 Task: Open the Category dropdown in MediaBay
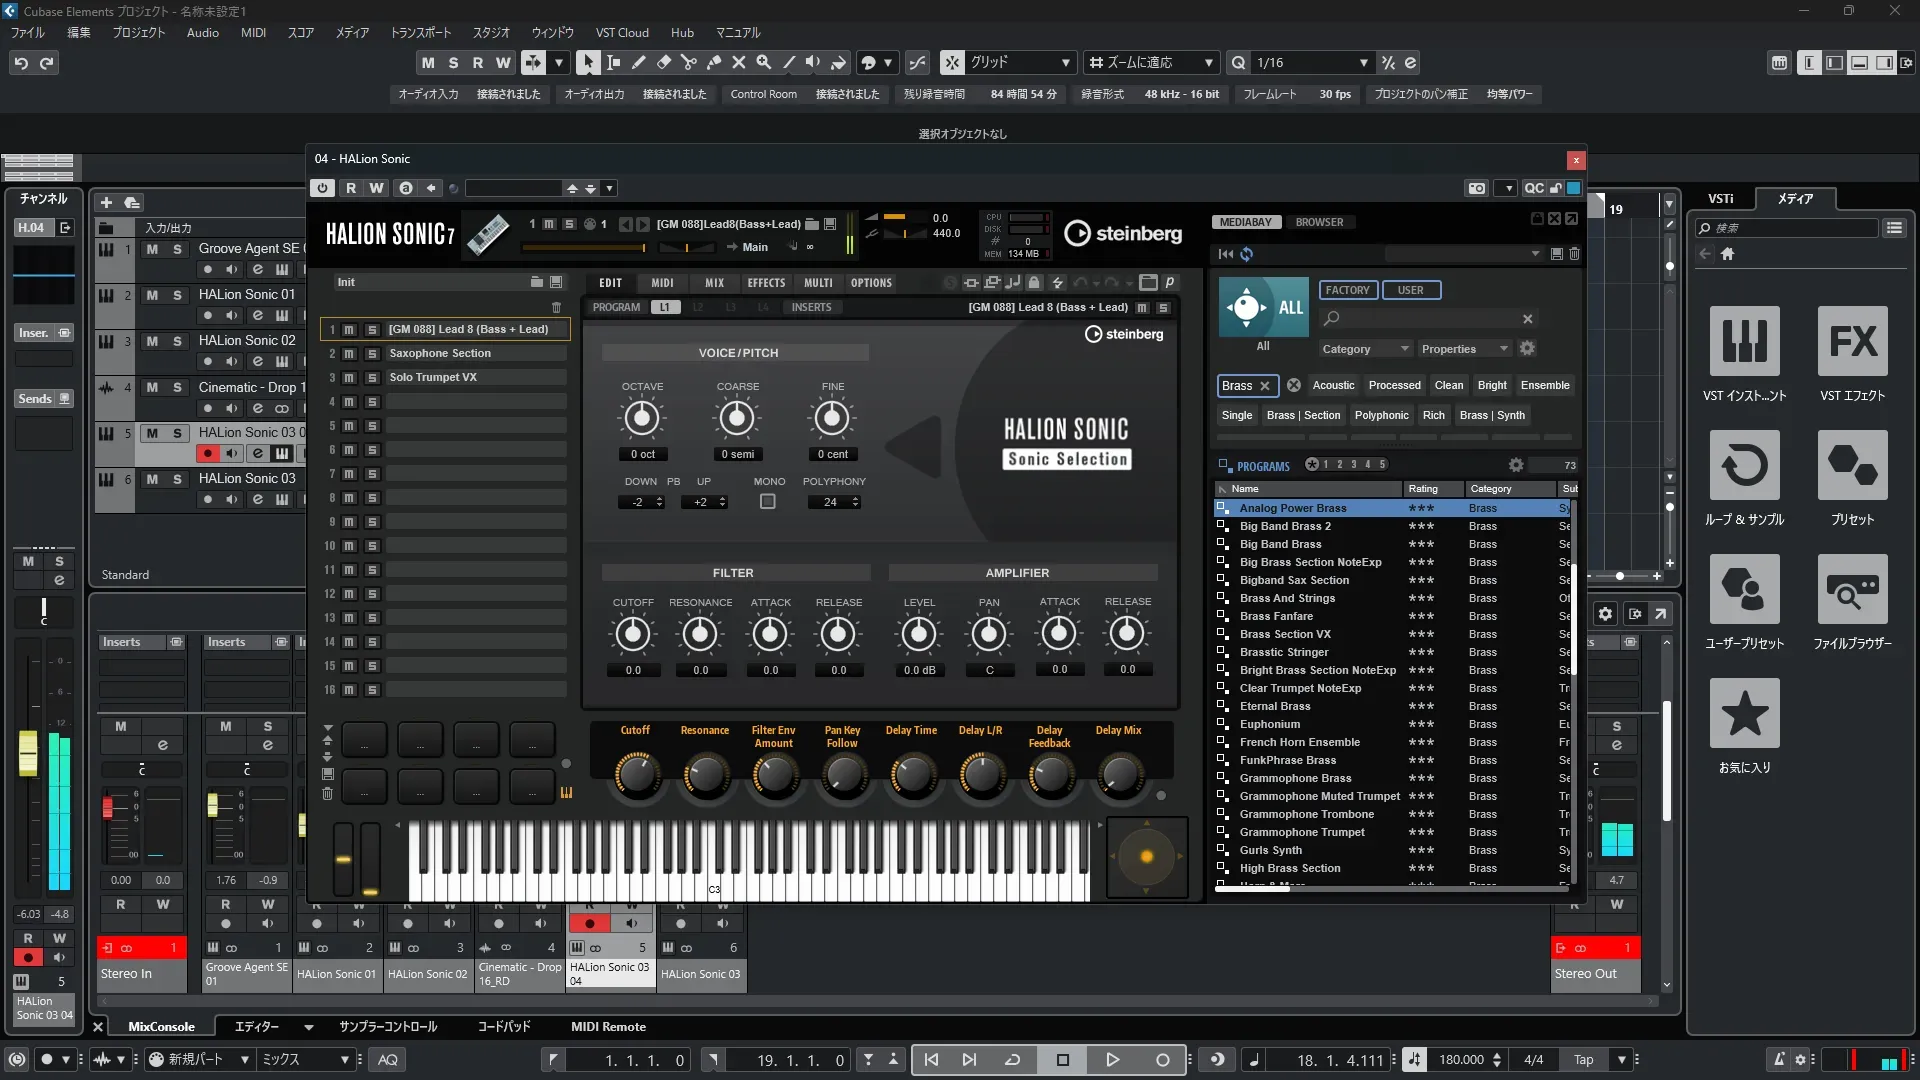(1364, 349)
